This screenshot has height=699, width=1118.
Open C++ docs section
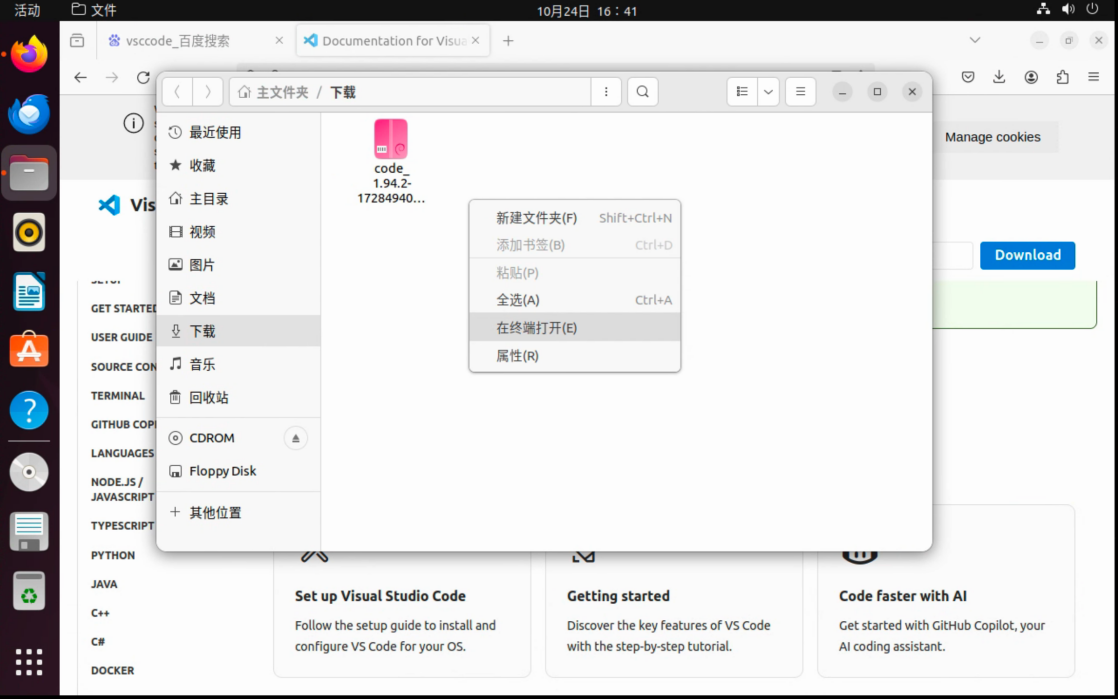pos(100,613)
